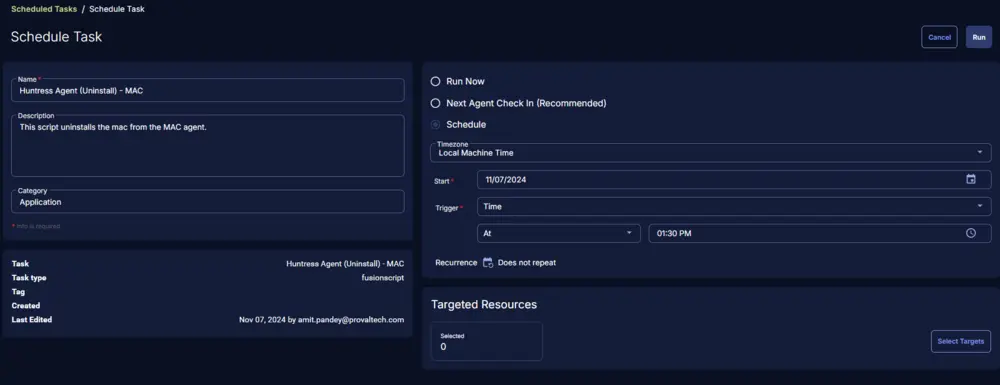Viewport: 1000px width, 385px height.
Task: Go to Scheduled Tasks breadcrumb
Action: point(44,9)
